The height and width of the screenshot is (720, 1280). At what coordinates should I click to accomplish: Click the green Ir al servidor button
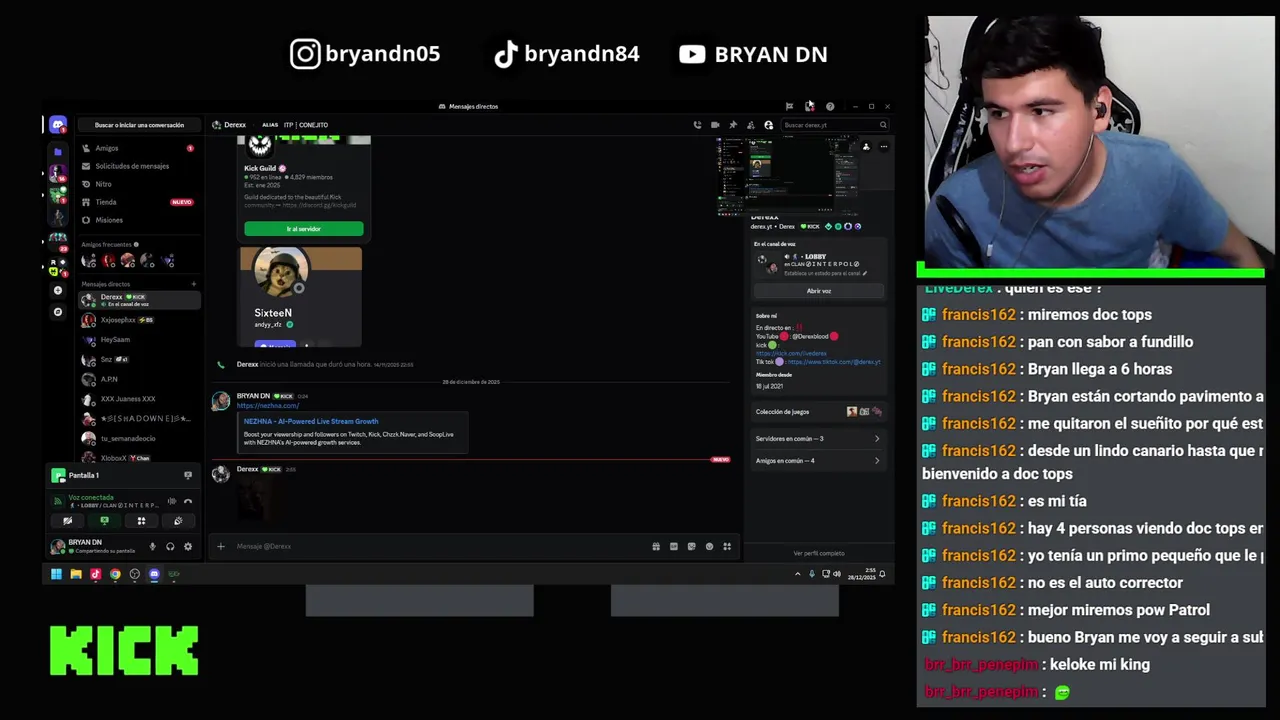click(304, 229)
